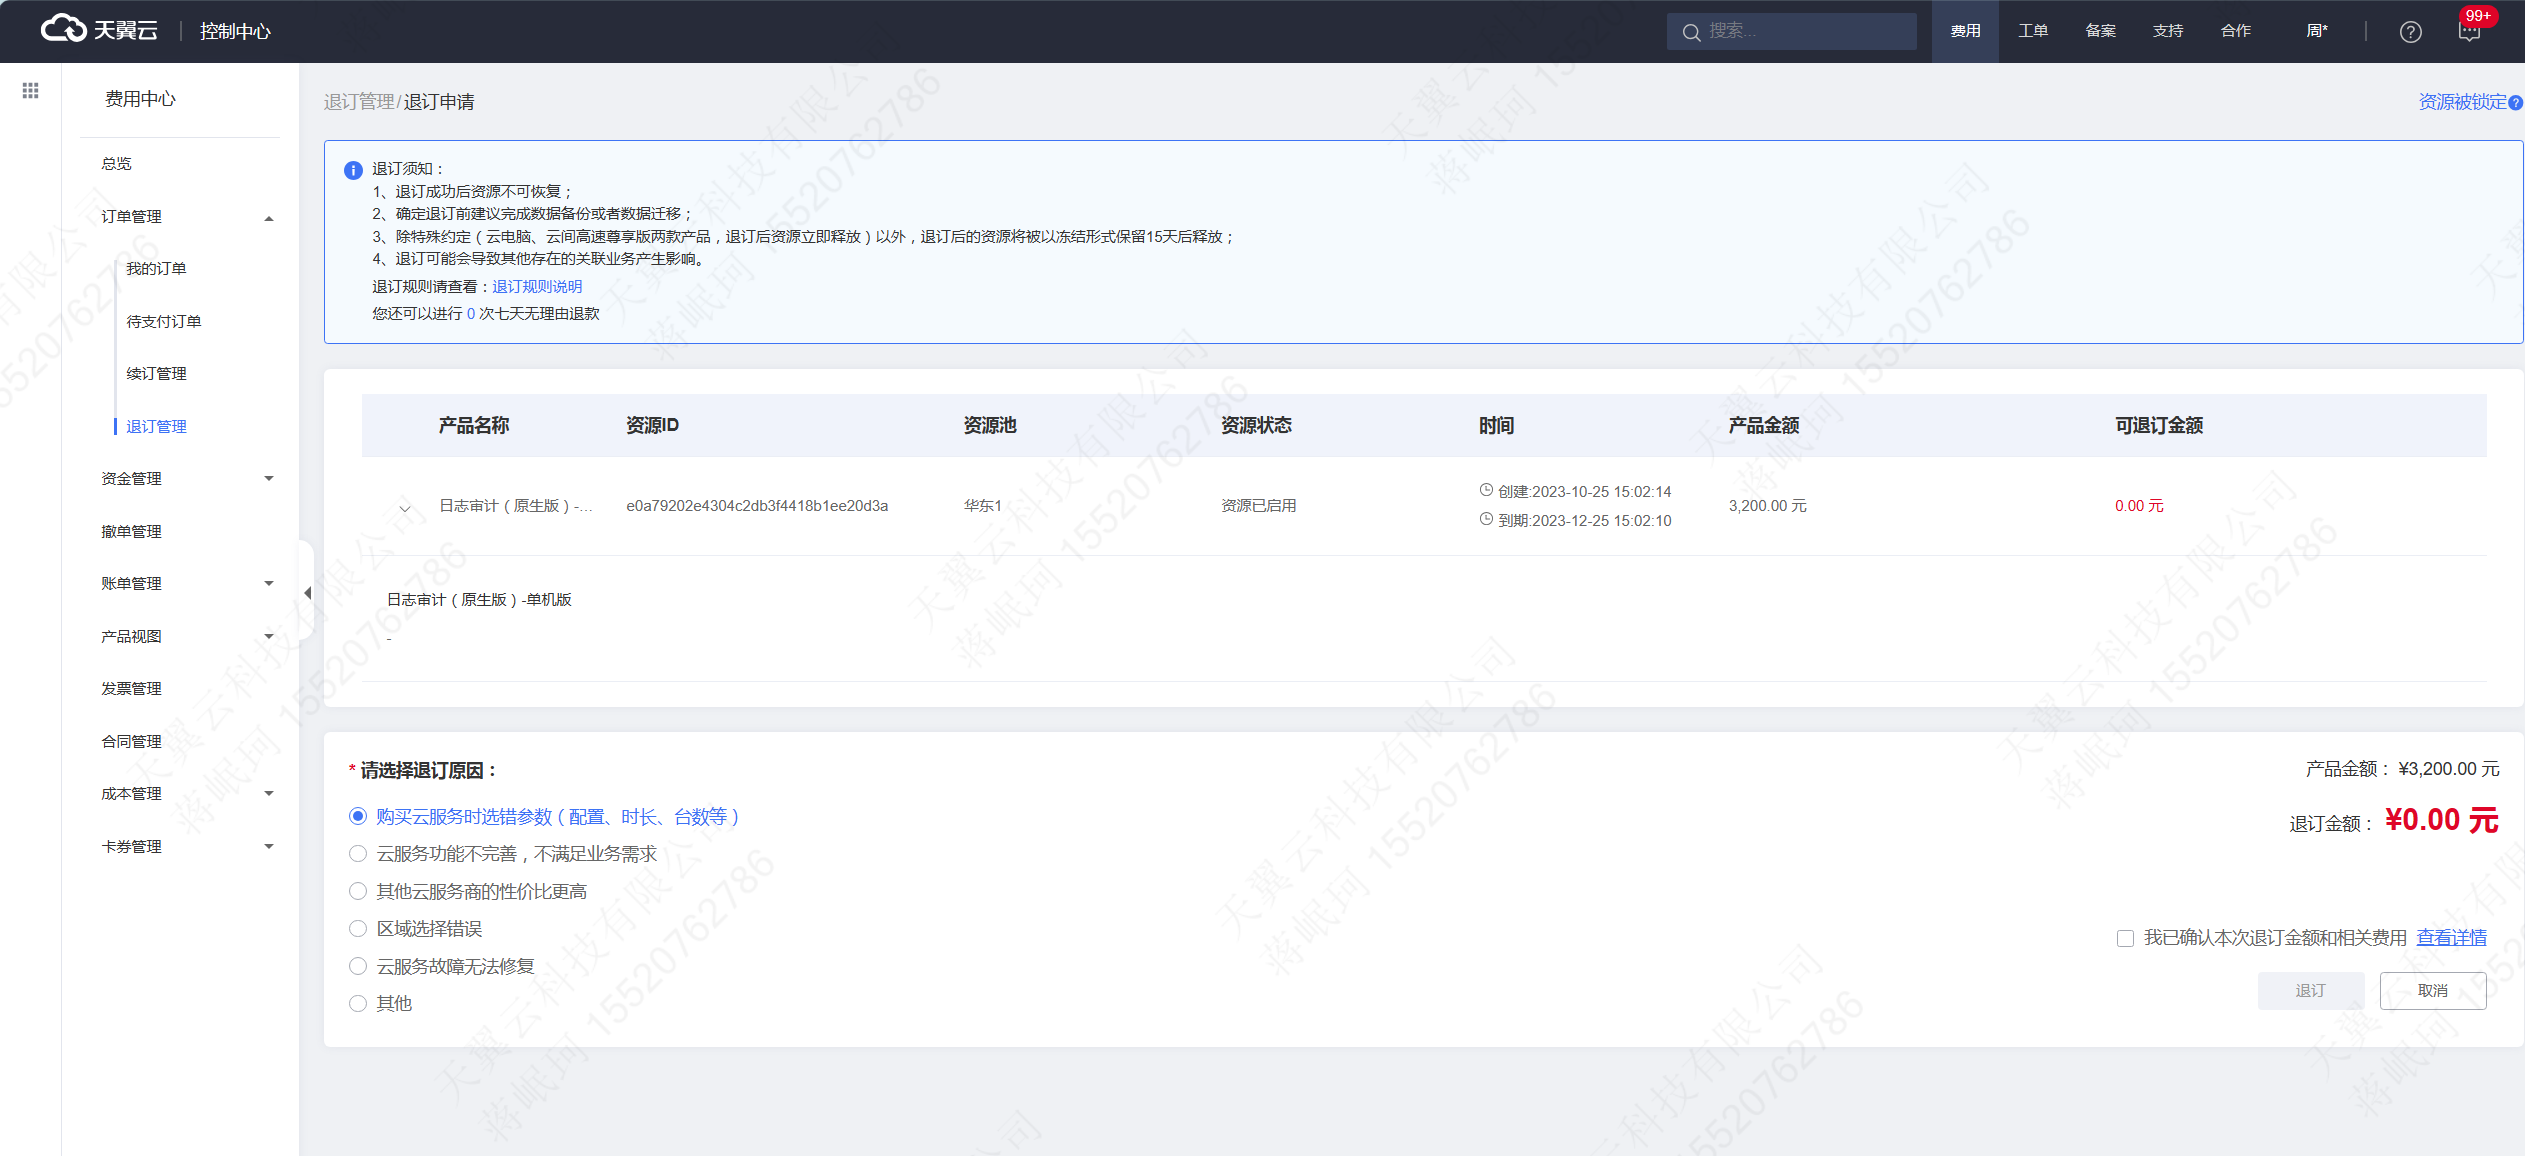Click the 3,200.00 元 product amount cell
The height and width of the screenshot is (1156, 2525).
click(1768, 506)
